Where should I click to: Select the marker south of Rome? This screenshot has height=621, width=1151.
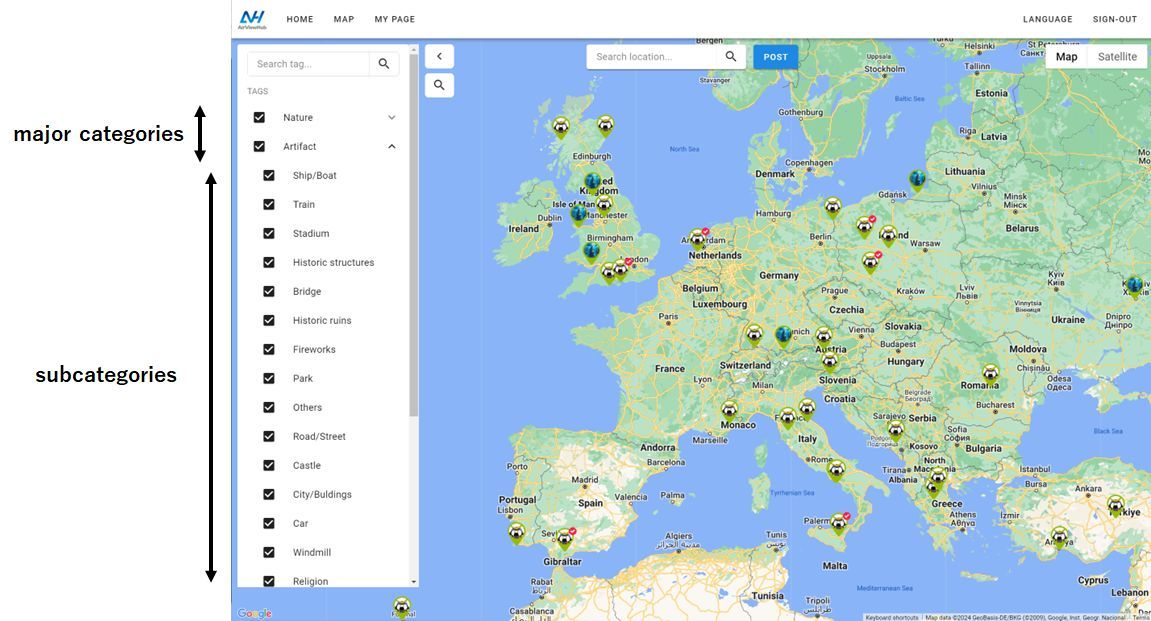(x=835, y=468)
